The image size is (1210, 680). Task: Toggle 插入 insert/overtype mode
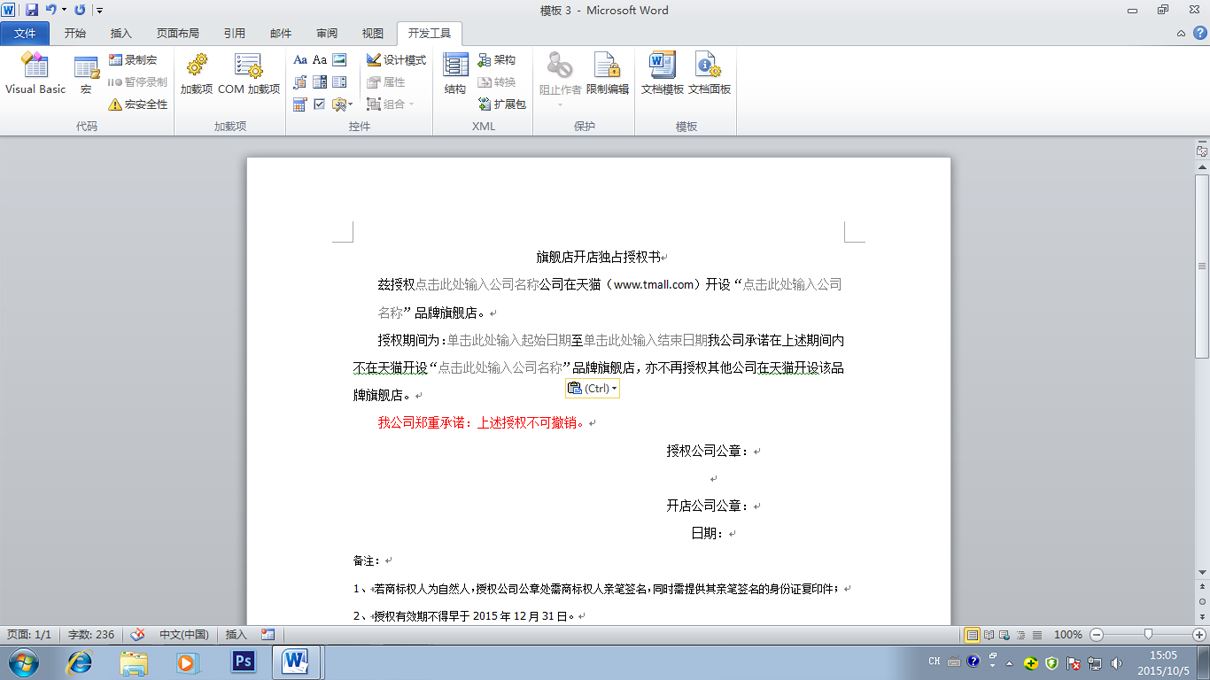[236, 634]
